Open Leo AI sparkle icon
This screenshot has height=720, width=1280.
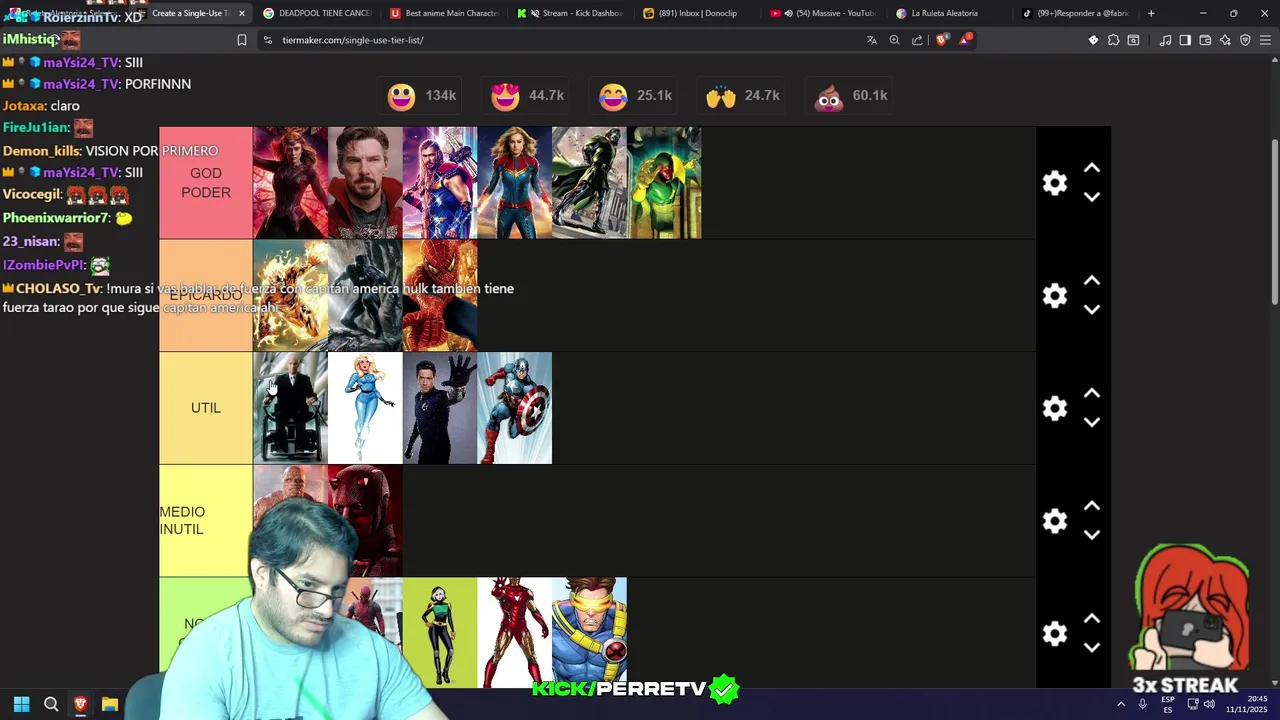click(x=1225, y=40)
